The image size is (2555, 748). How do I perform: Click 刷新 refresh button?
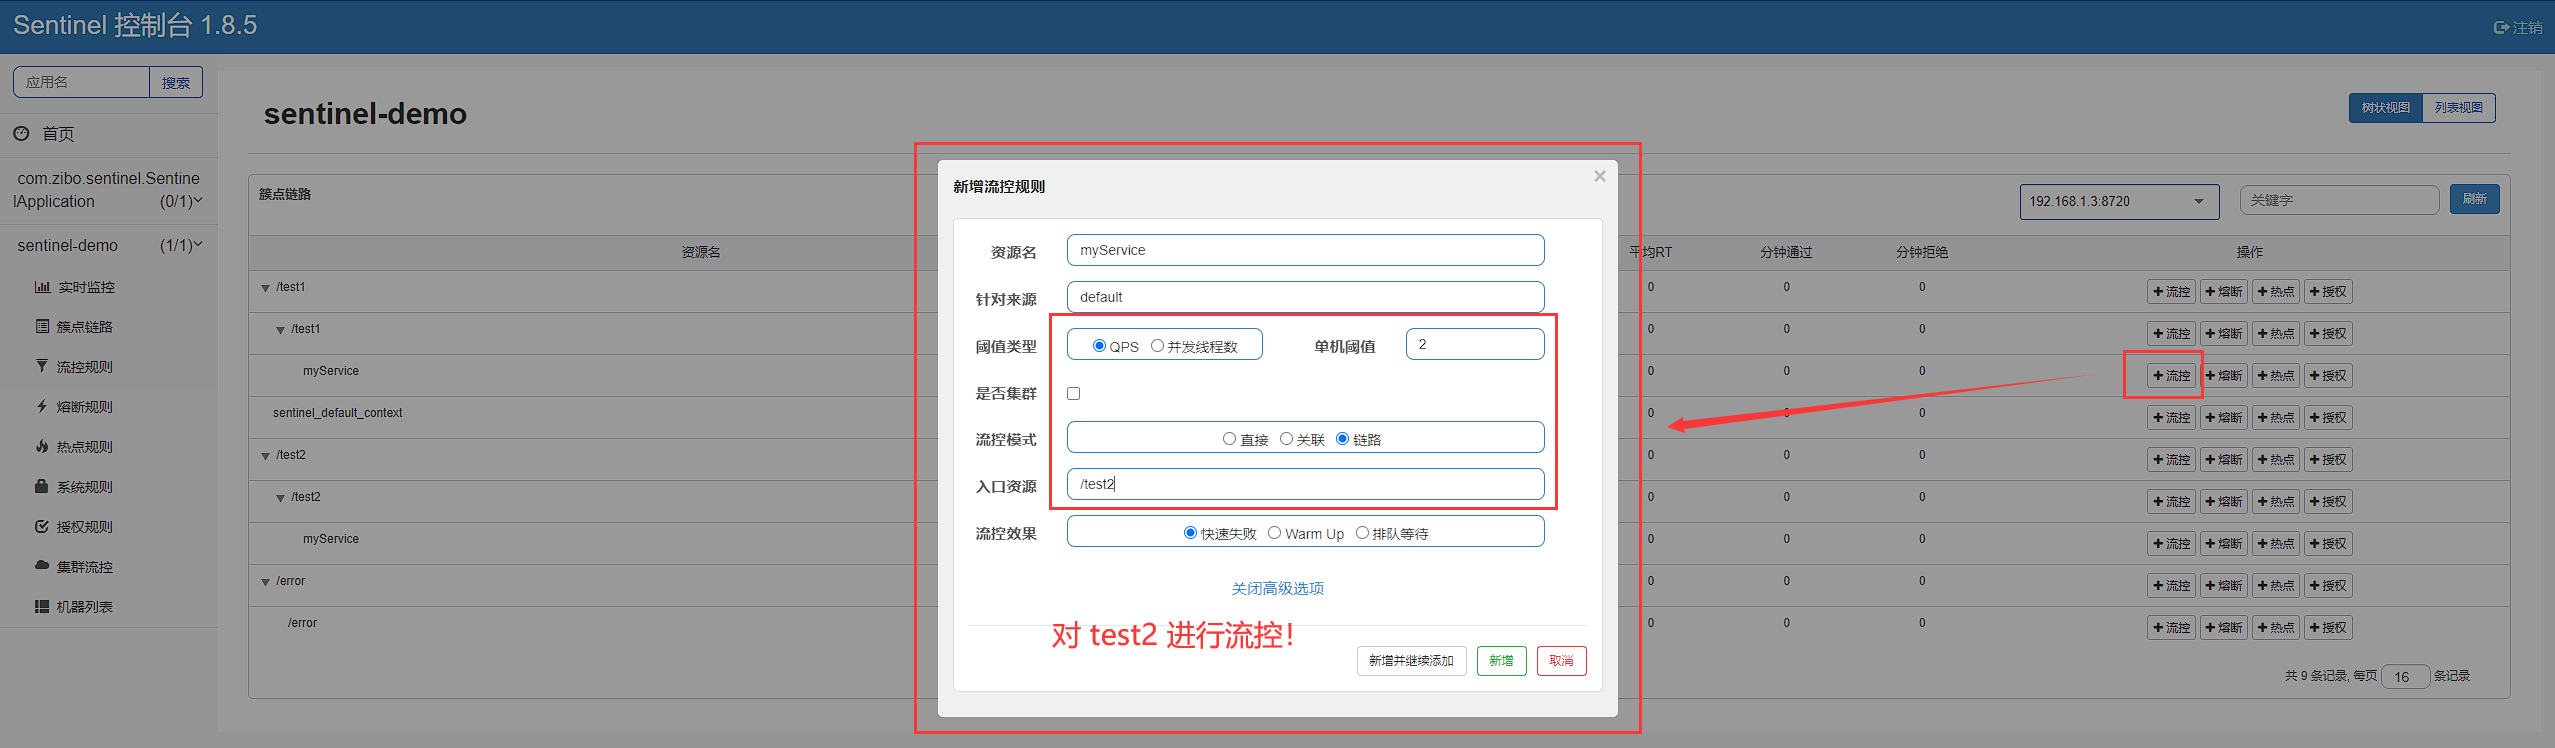2474,199
